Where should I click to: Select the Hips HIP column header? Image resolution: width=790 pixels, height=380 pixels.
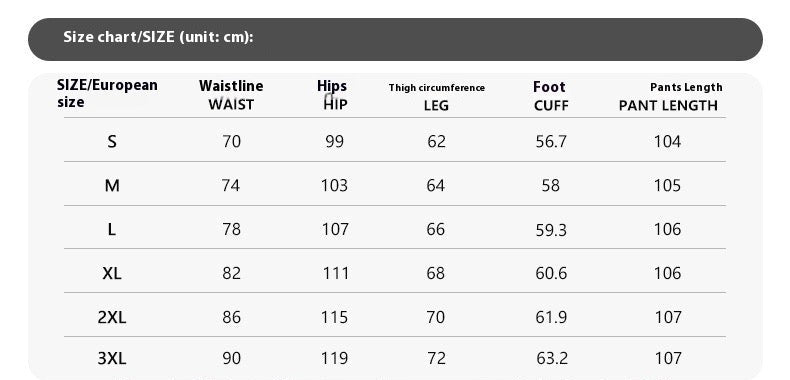333,95
